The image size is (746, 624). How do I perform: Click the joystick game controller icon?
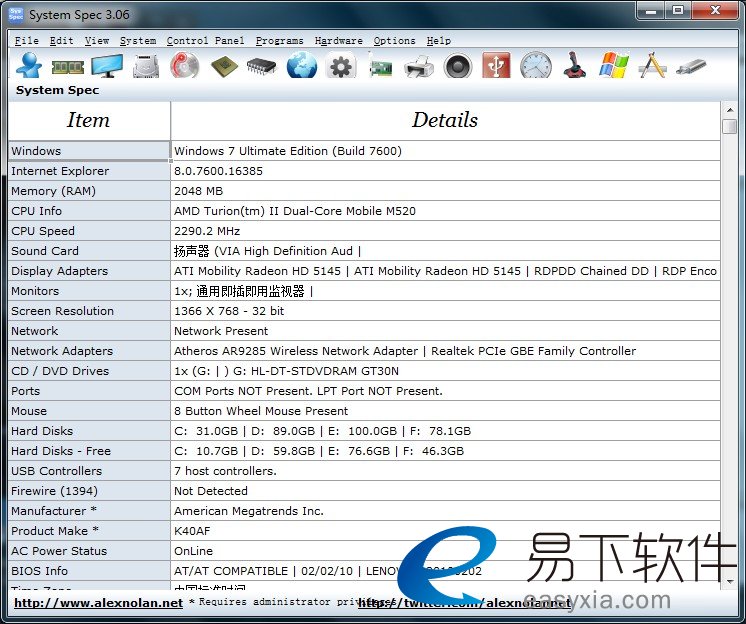tap(574, 65)
